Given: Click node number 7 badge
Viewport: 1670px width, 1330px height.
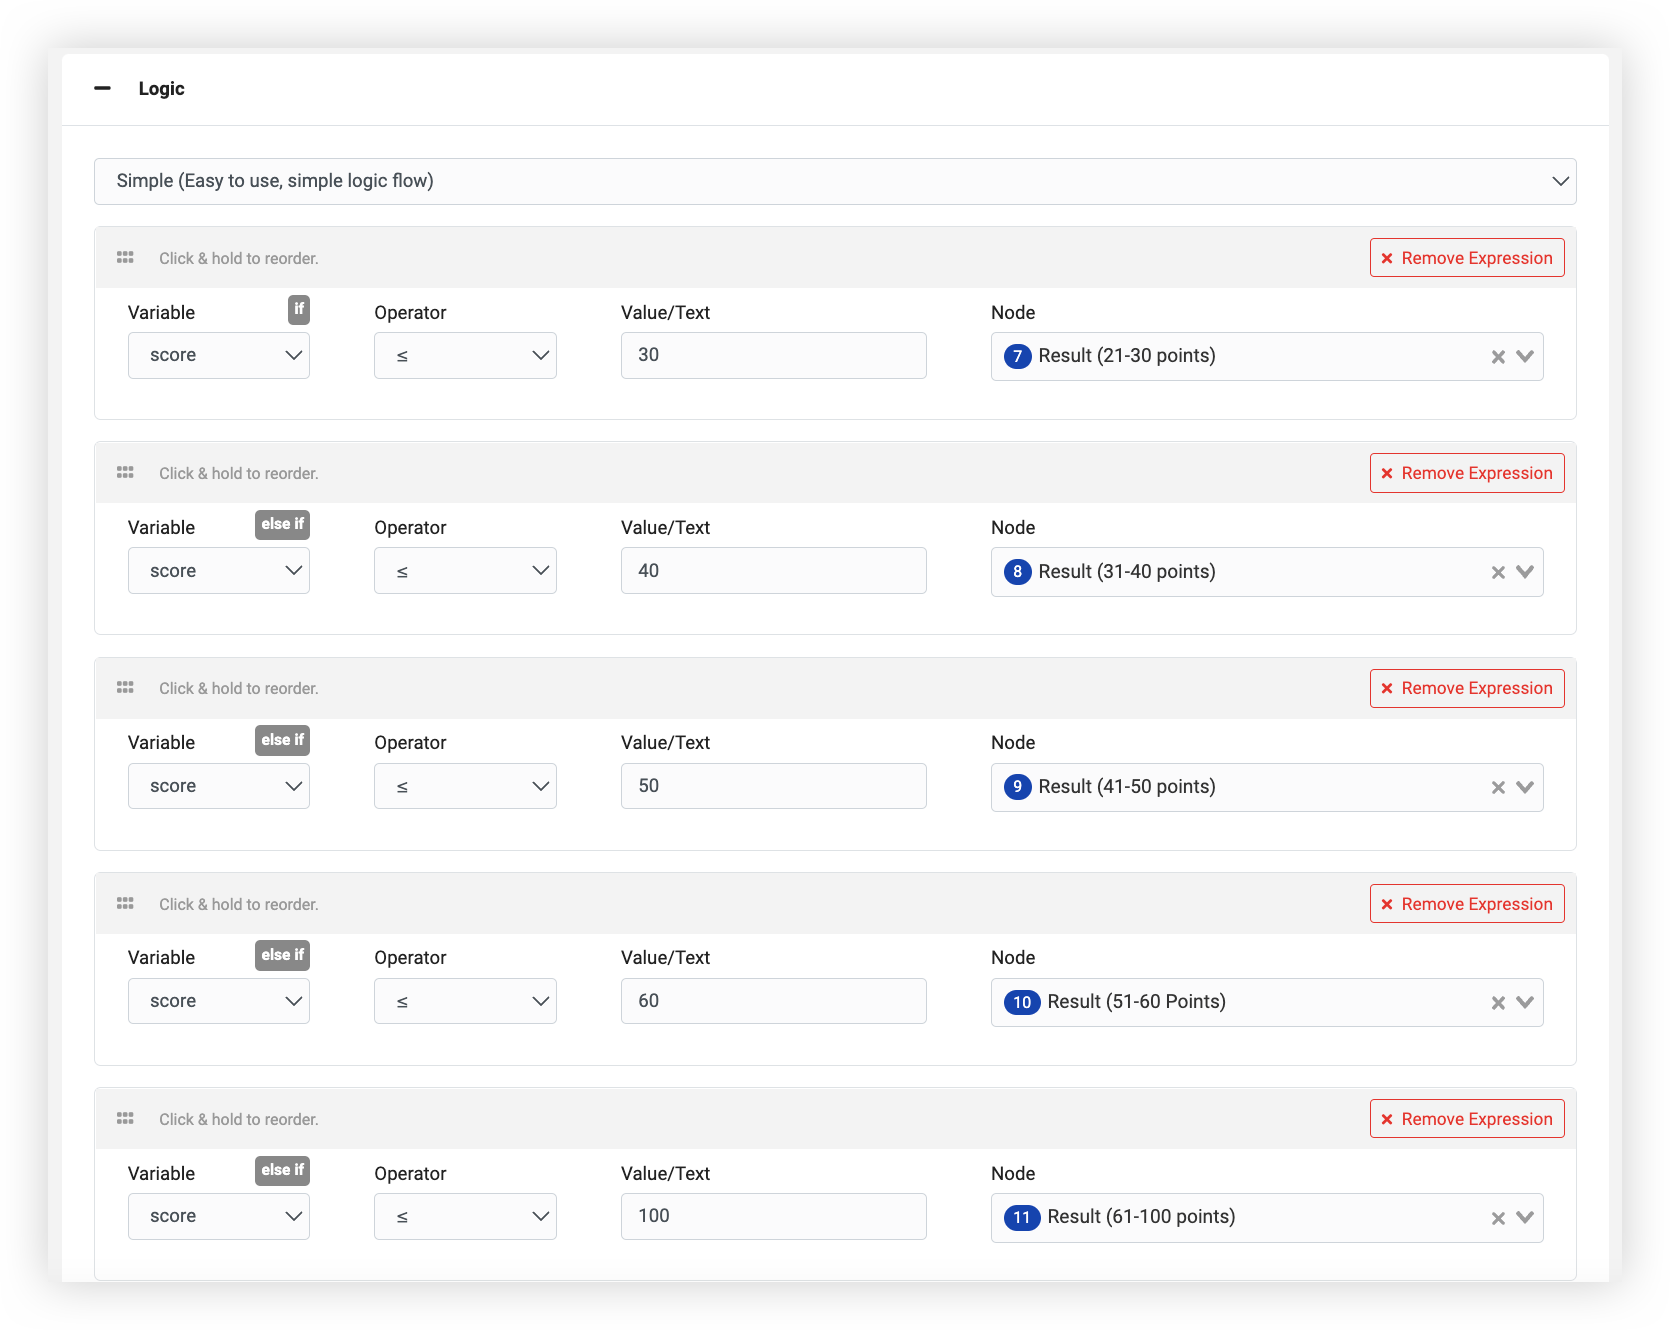Looking at the screenshot, I should [1018, 356].
